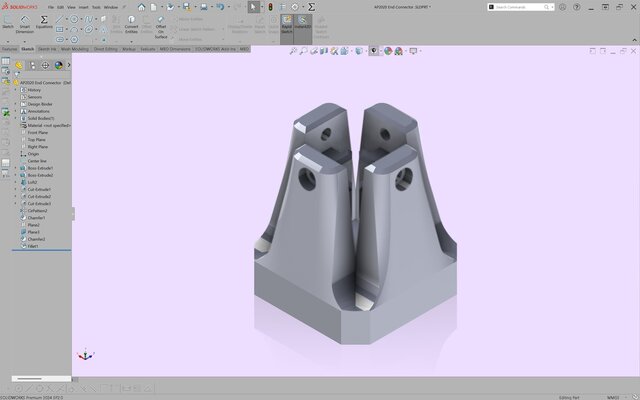
Task: Select the Front Plane item
Action: 38,132
